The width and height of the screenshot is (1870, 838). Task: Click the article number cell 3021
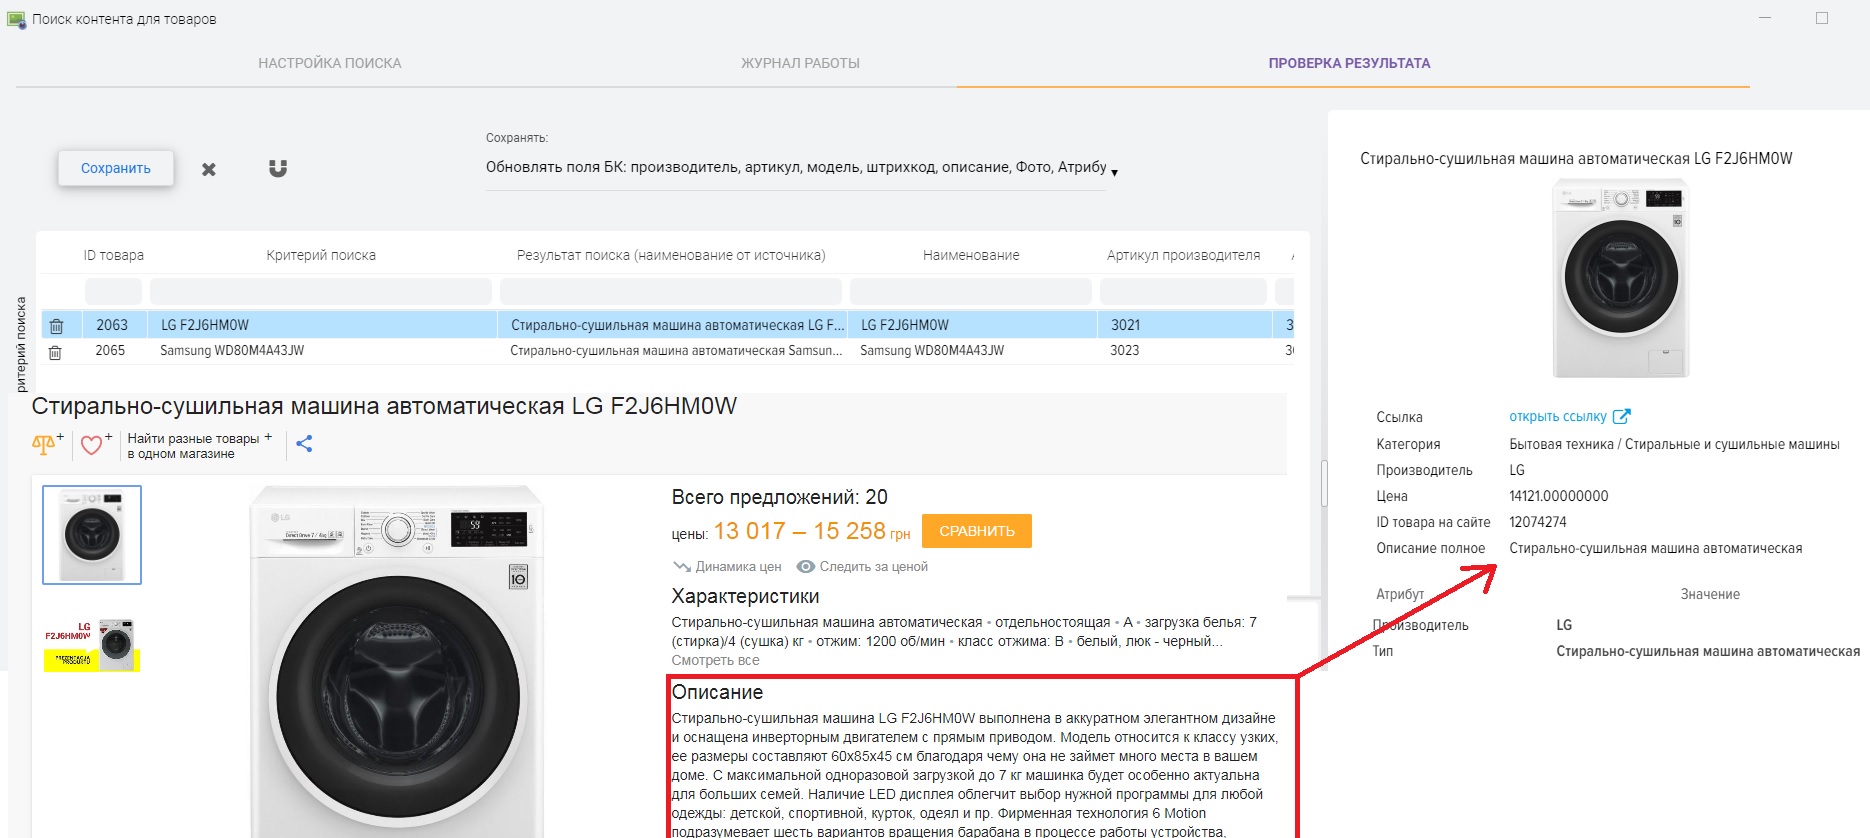point(1184,325)
